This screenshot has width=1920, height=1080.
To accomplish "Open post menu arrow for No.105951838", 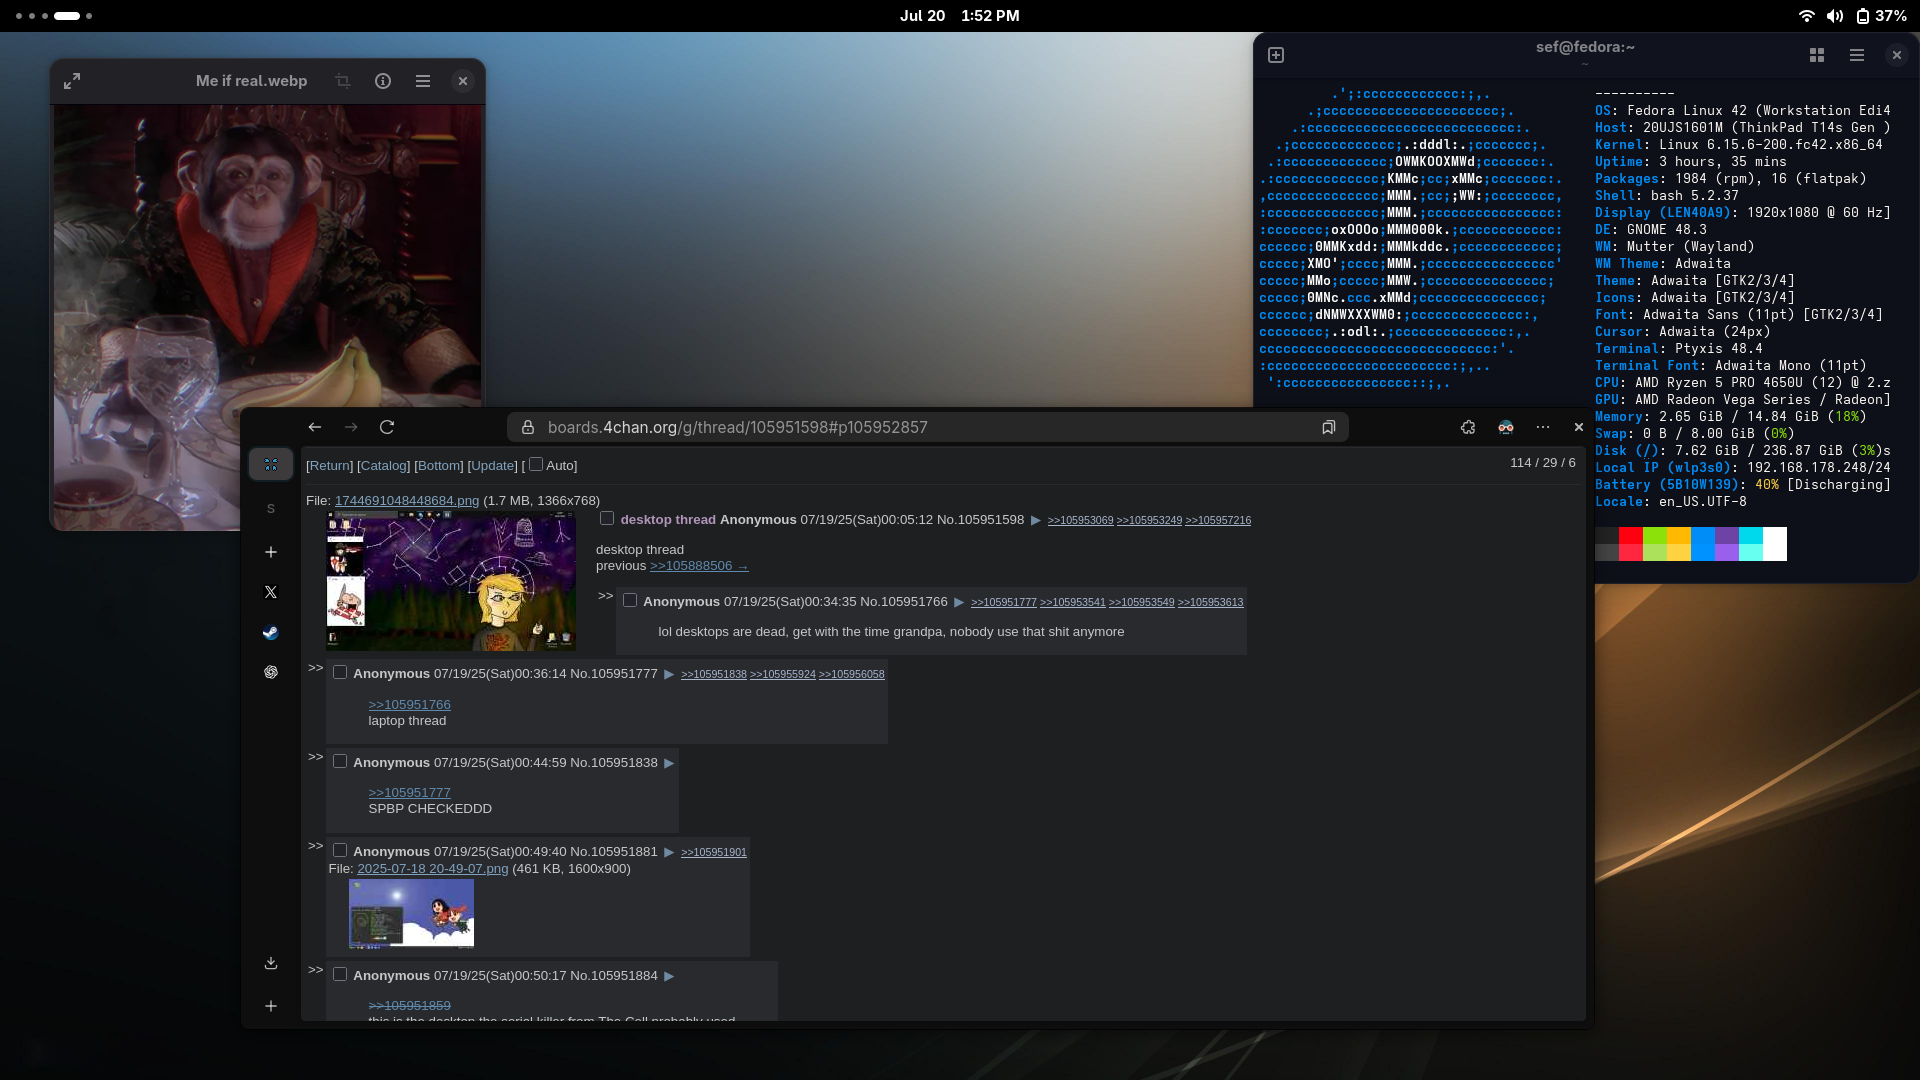I will 669,763.
